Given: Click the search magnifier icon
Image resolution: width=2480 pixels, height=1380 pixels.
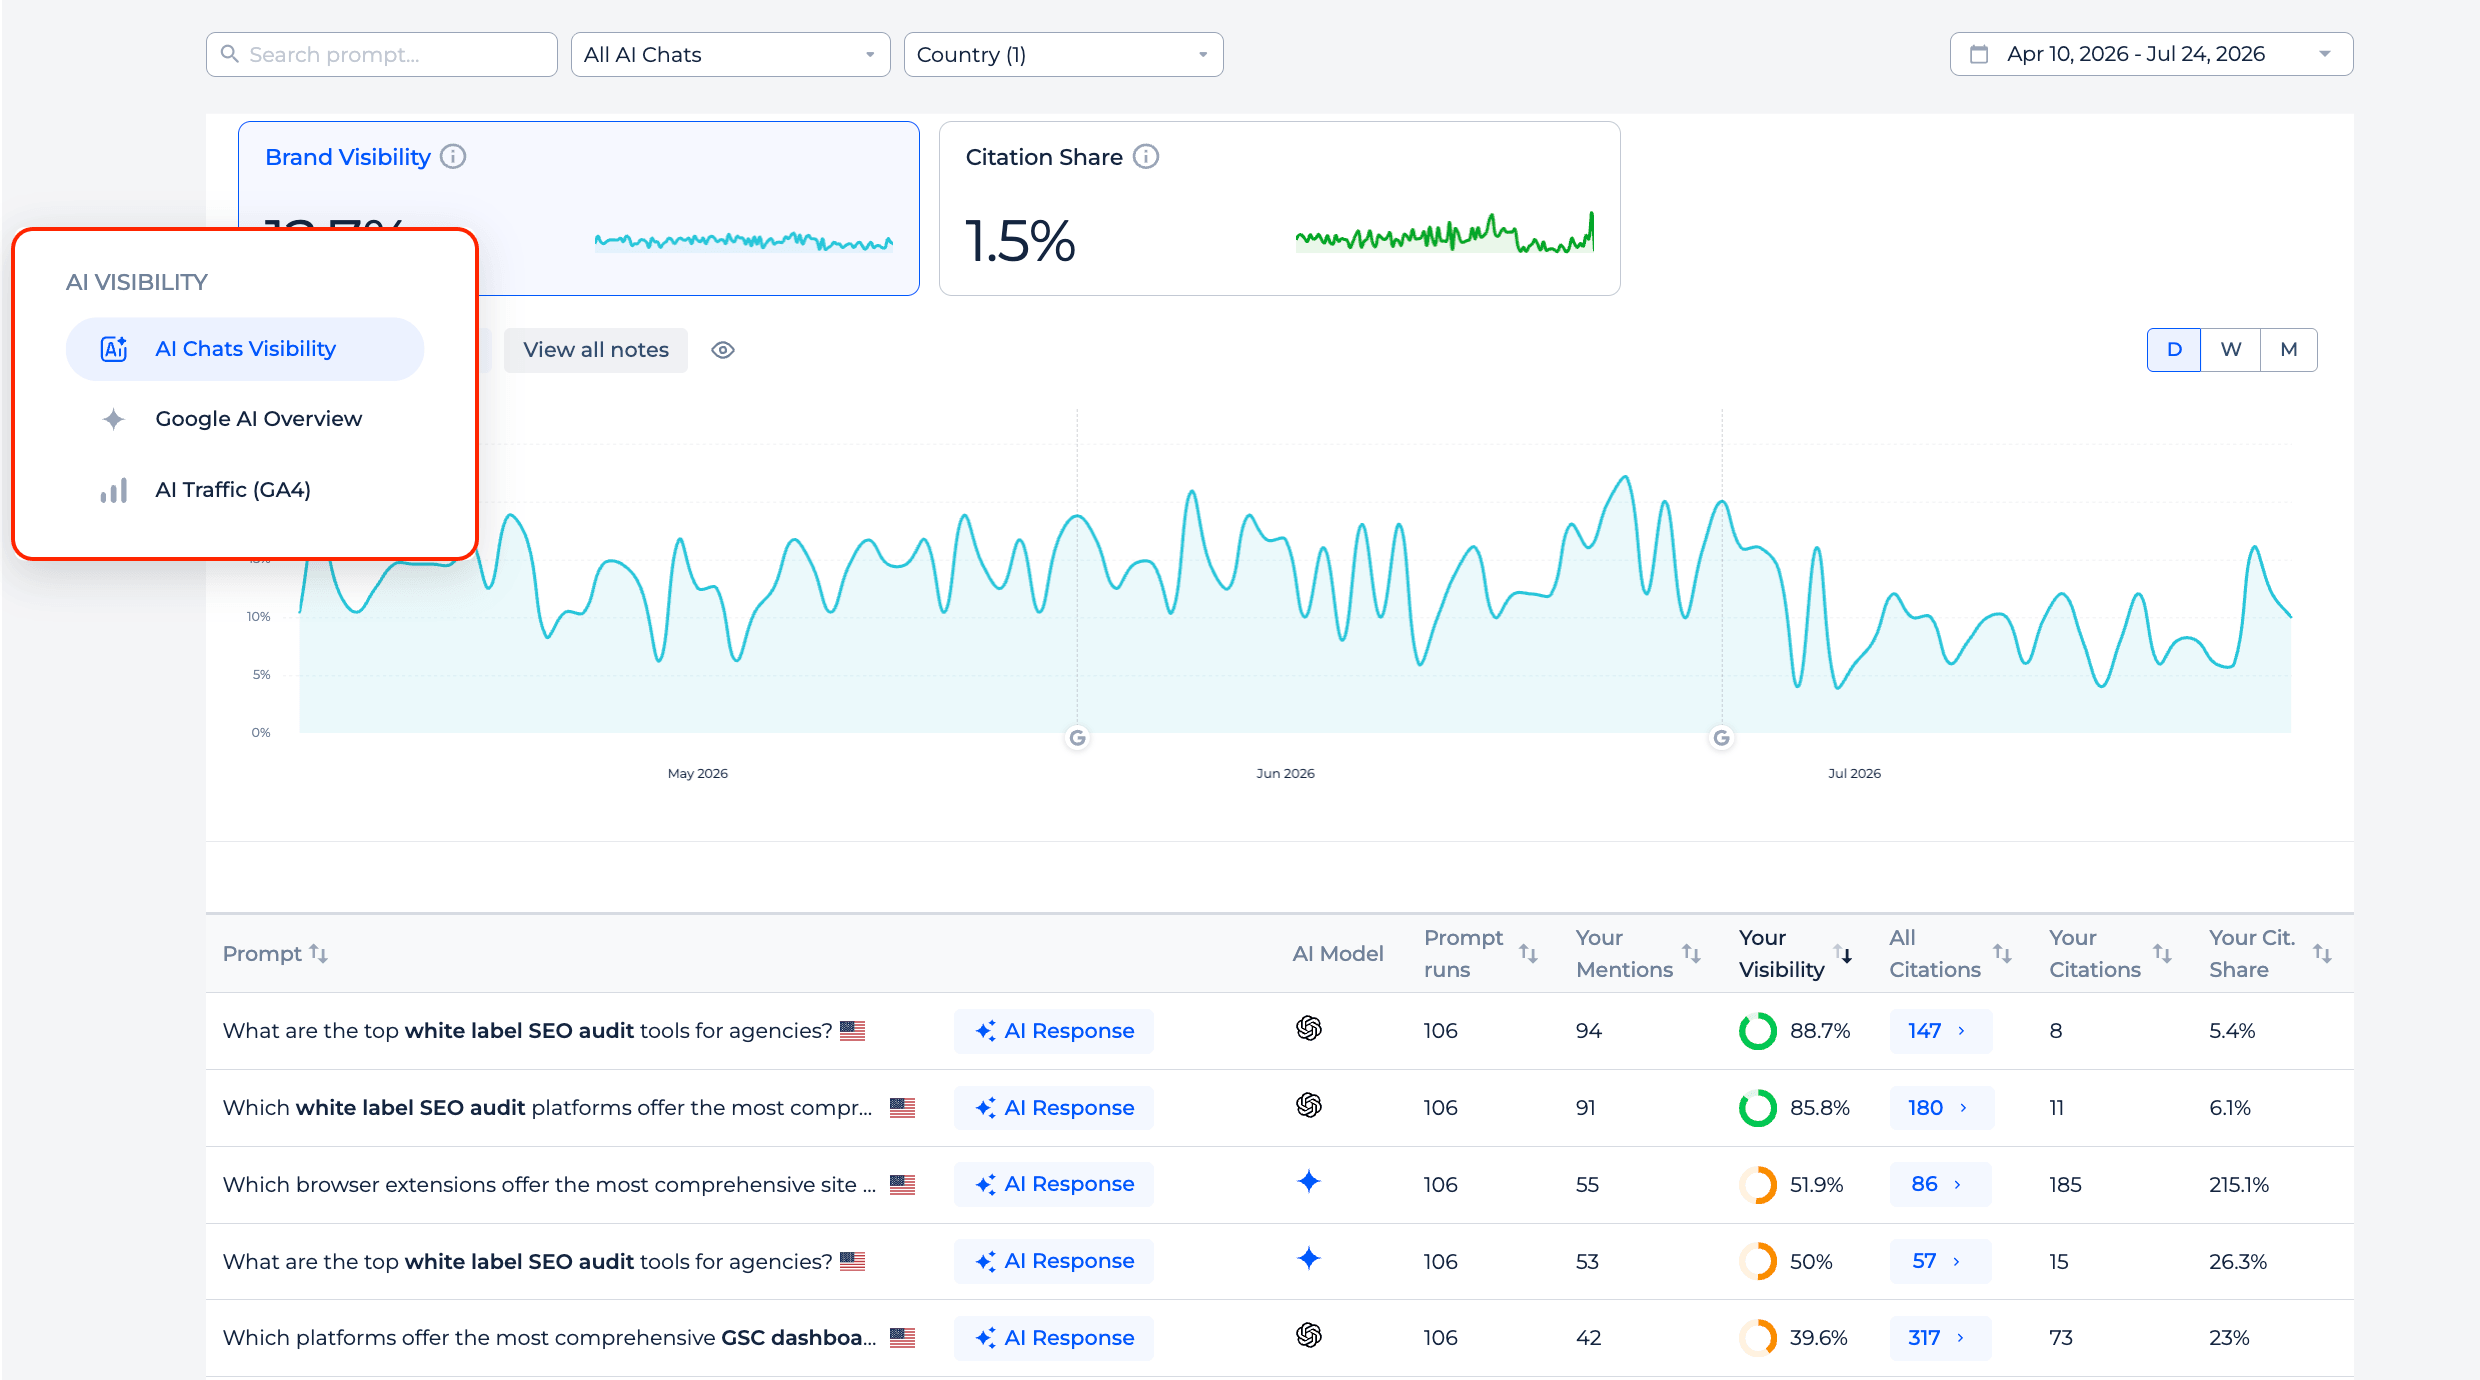Looking at the screenshot, I should pyautogui.click(x=230, y=54).
